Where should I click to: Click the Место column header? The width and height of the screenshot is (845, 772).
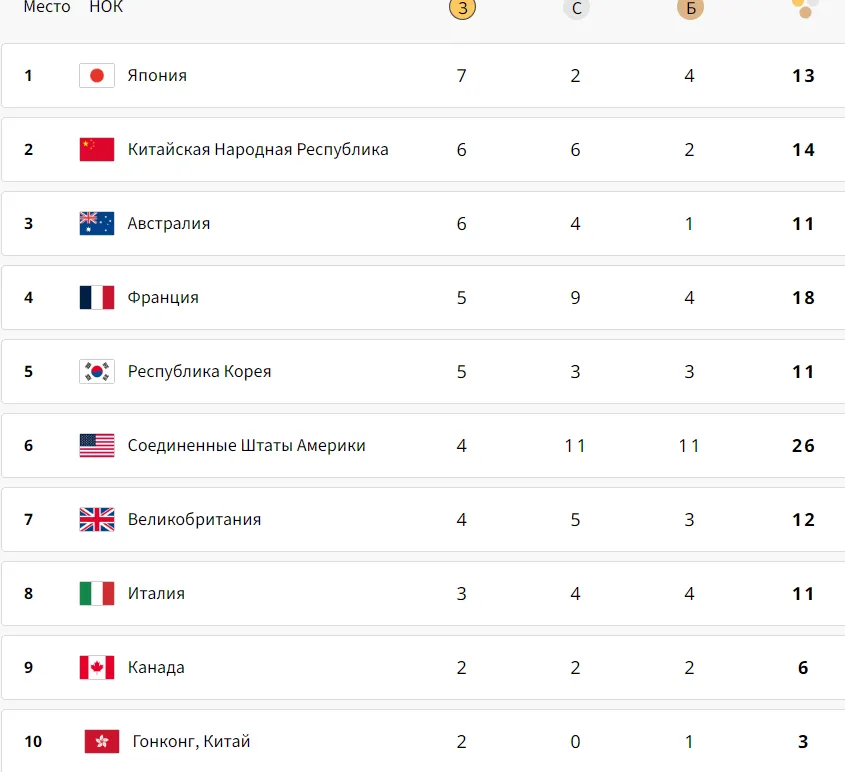47,7
